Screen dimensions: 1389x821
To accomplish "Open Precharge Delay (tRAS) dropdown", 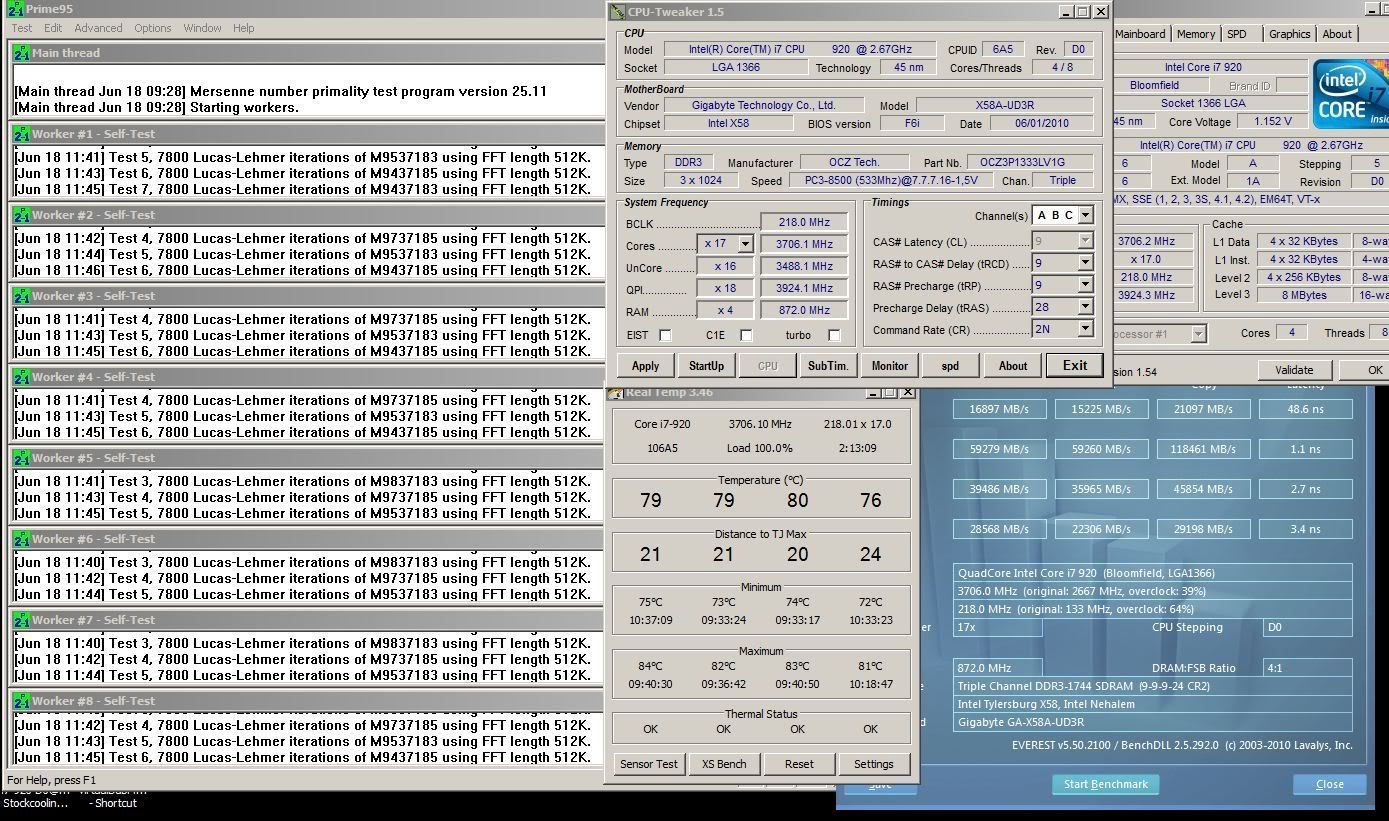I will (1085, 307).
